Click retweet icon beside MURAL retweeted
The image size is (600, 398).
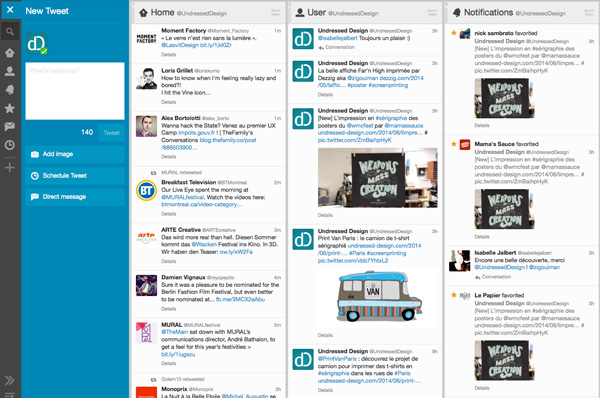153,173
